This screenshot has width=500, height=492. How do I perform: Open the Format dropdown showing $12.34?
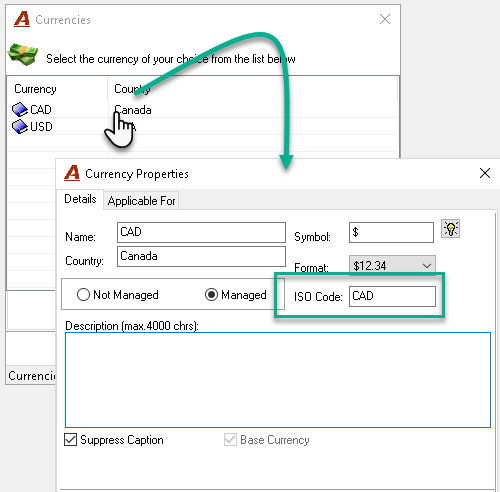[x=392, y=266]
